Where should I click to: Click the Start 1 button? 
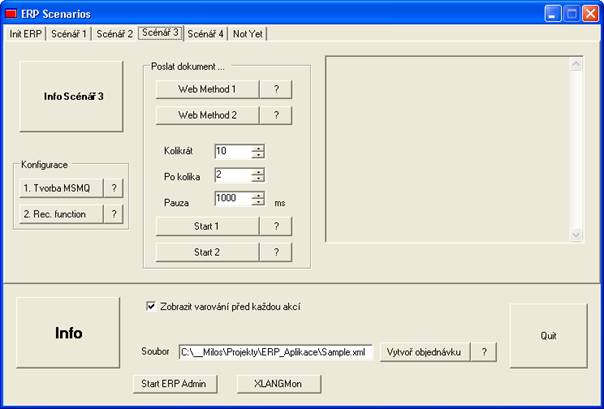(x=207, y=226)
